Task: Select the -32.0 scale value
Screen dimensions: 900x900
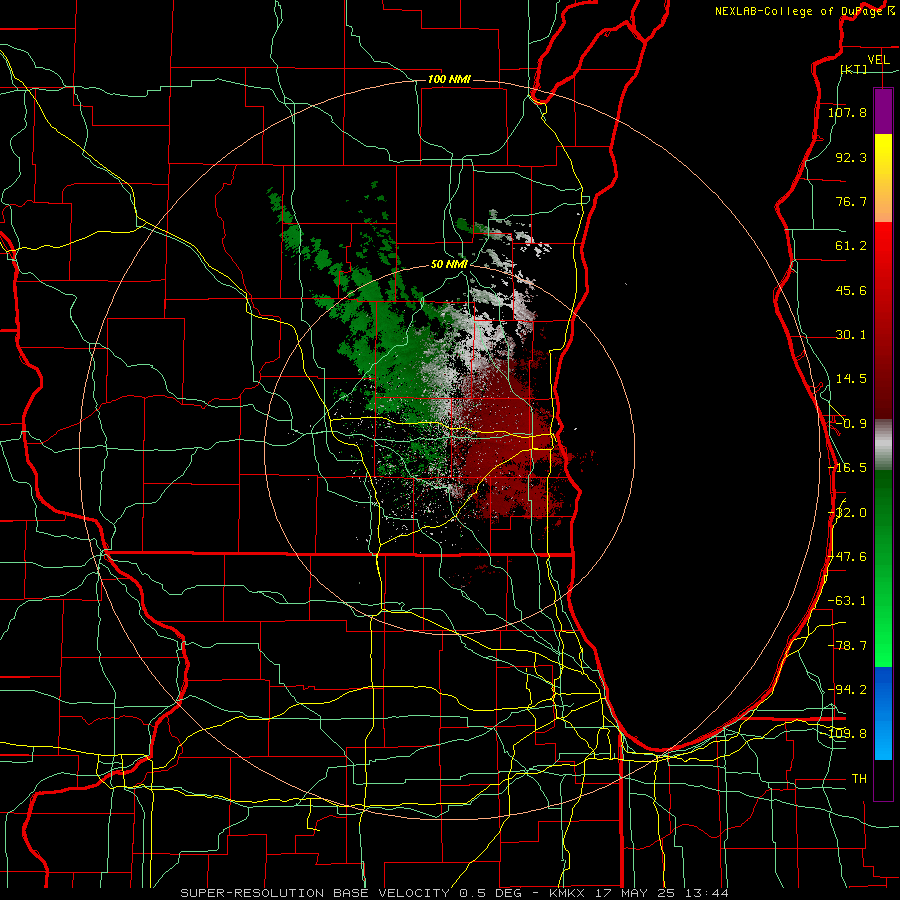Action: (x=847, y=513)
